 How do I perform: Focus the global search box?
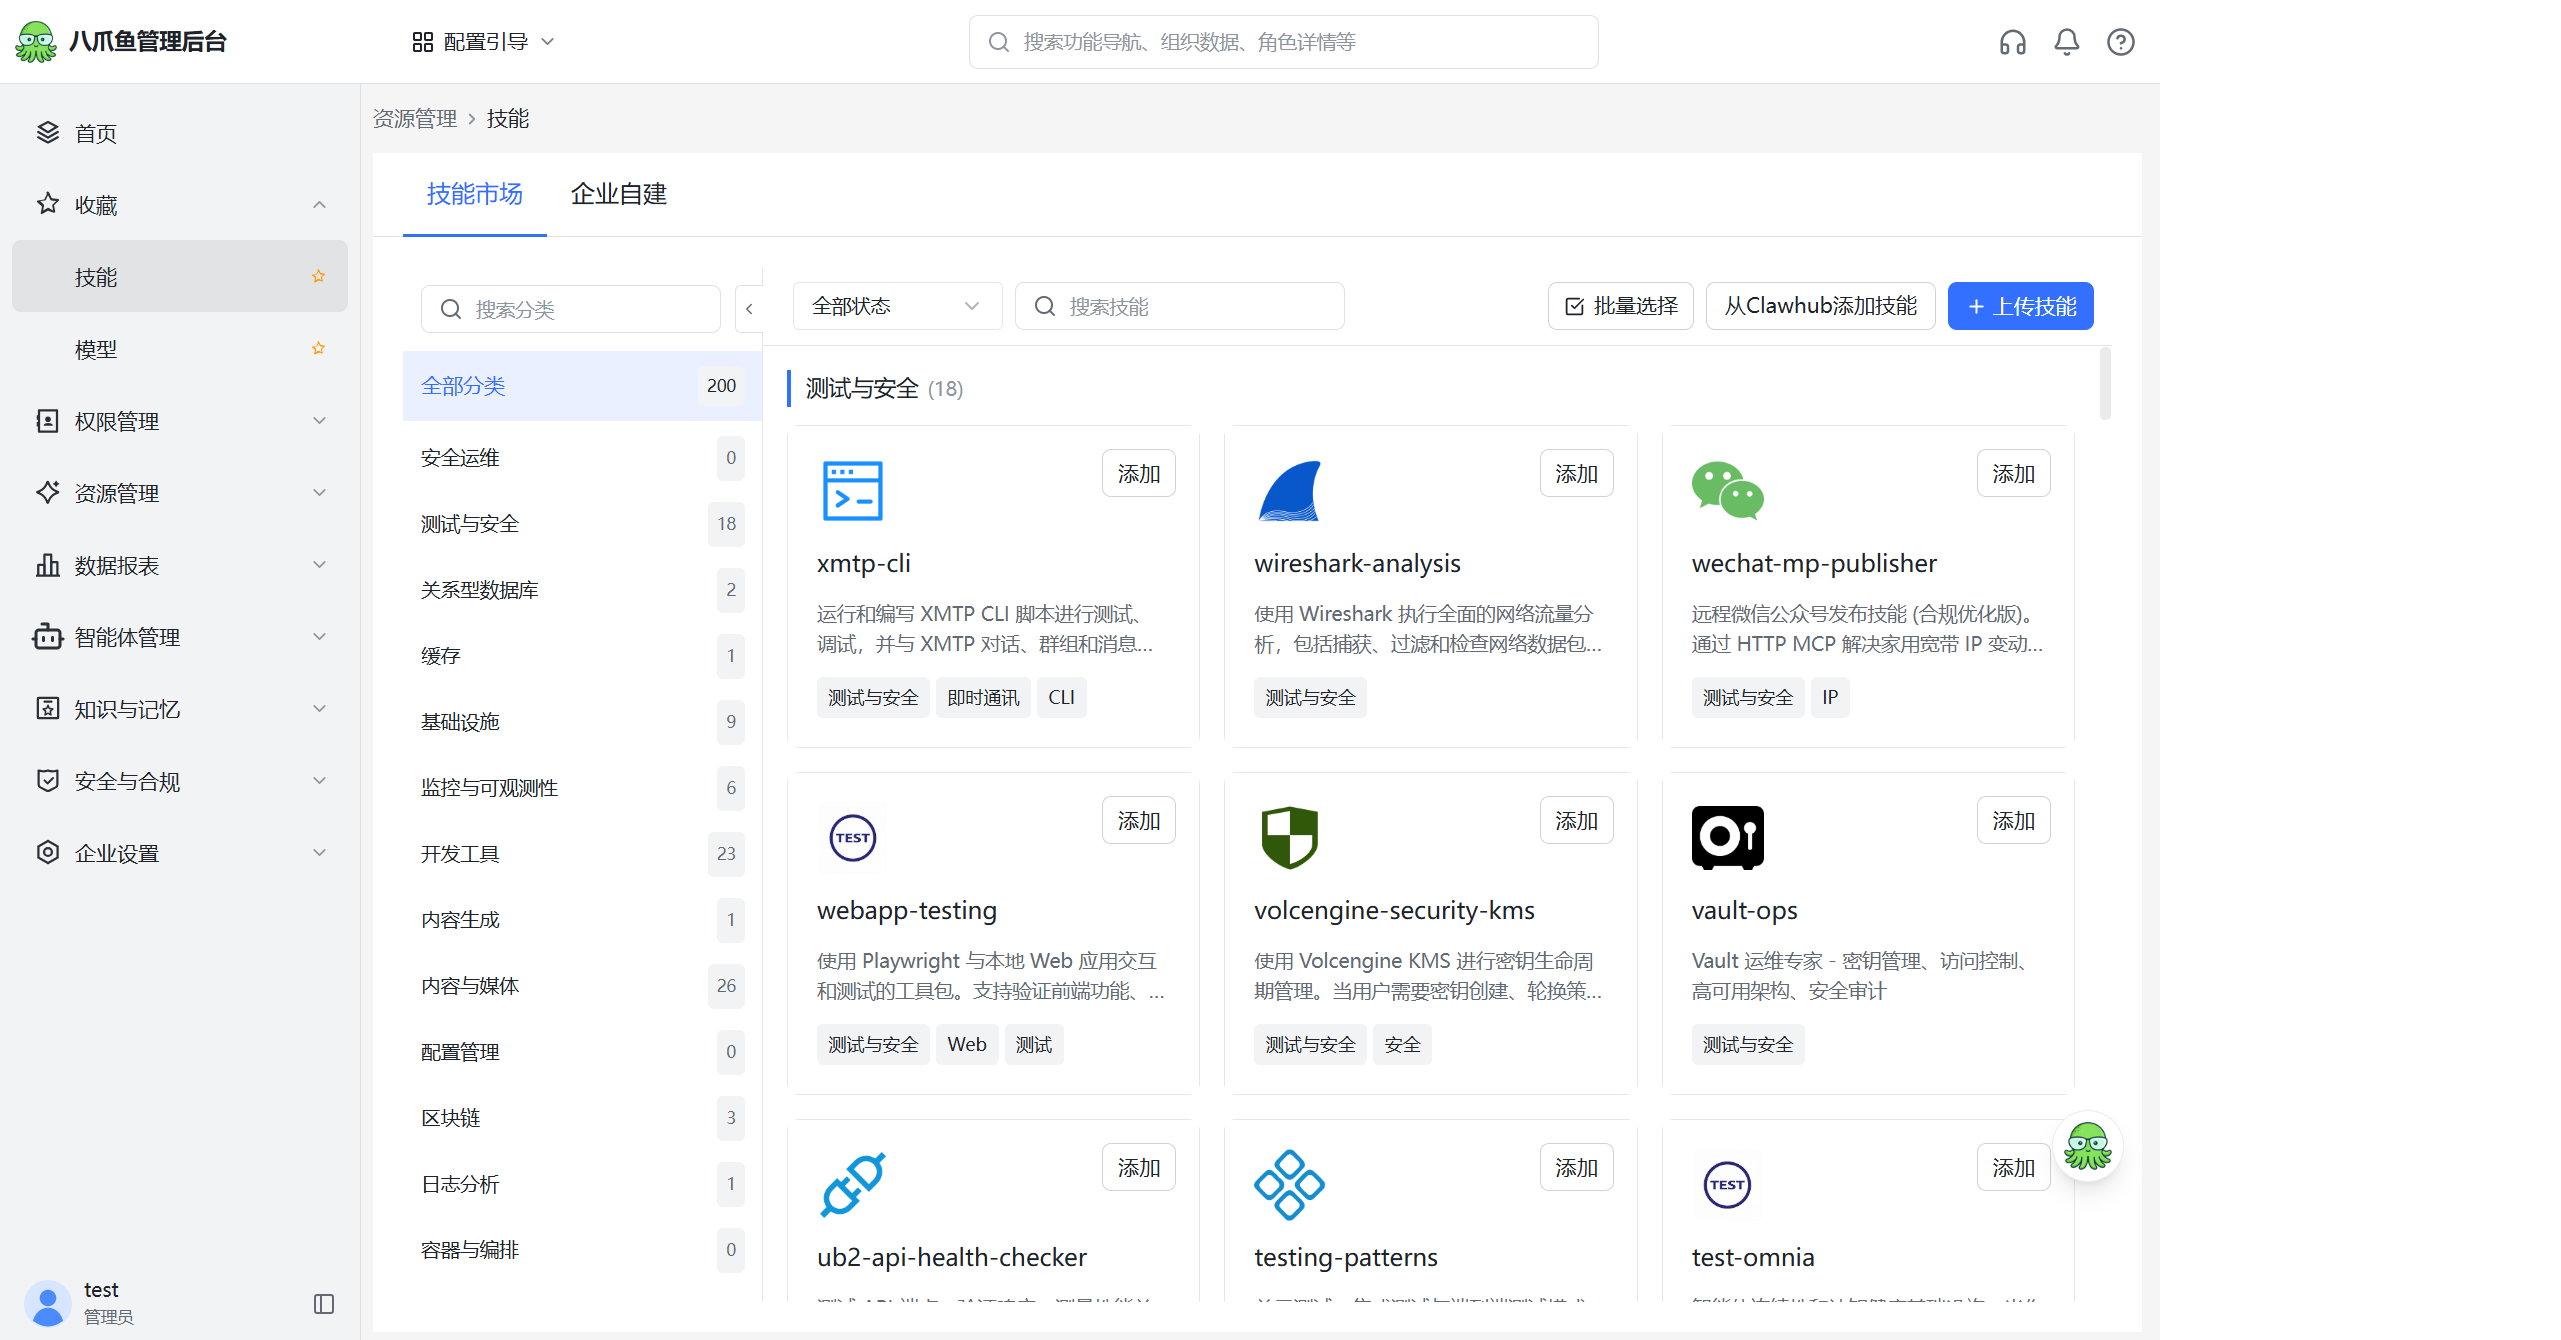point(1284,42)
